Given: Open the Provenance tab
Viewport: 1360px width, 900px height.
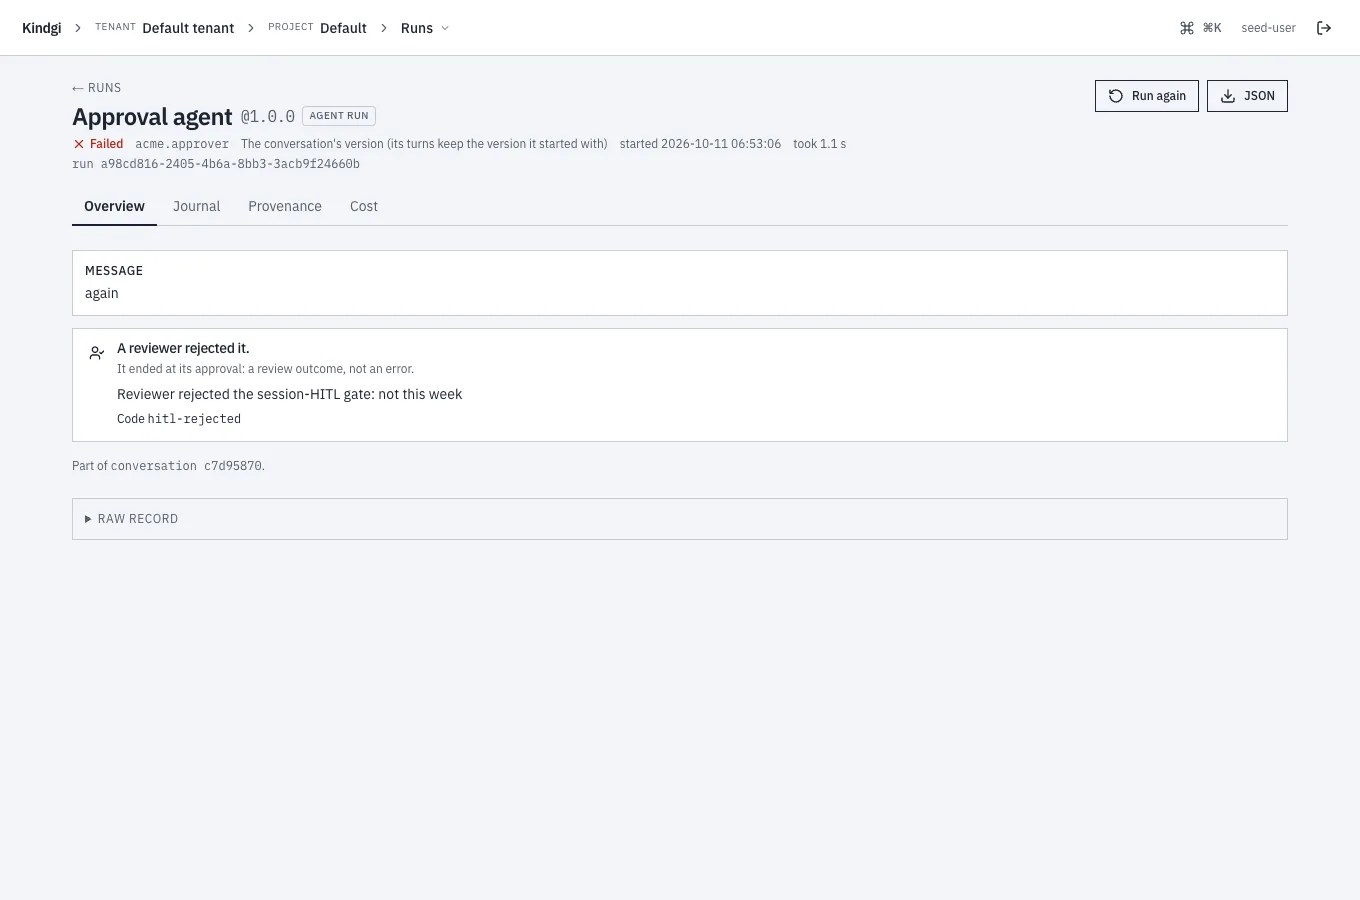Looking at the screenshot, I should (x=285, y=206).
